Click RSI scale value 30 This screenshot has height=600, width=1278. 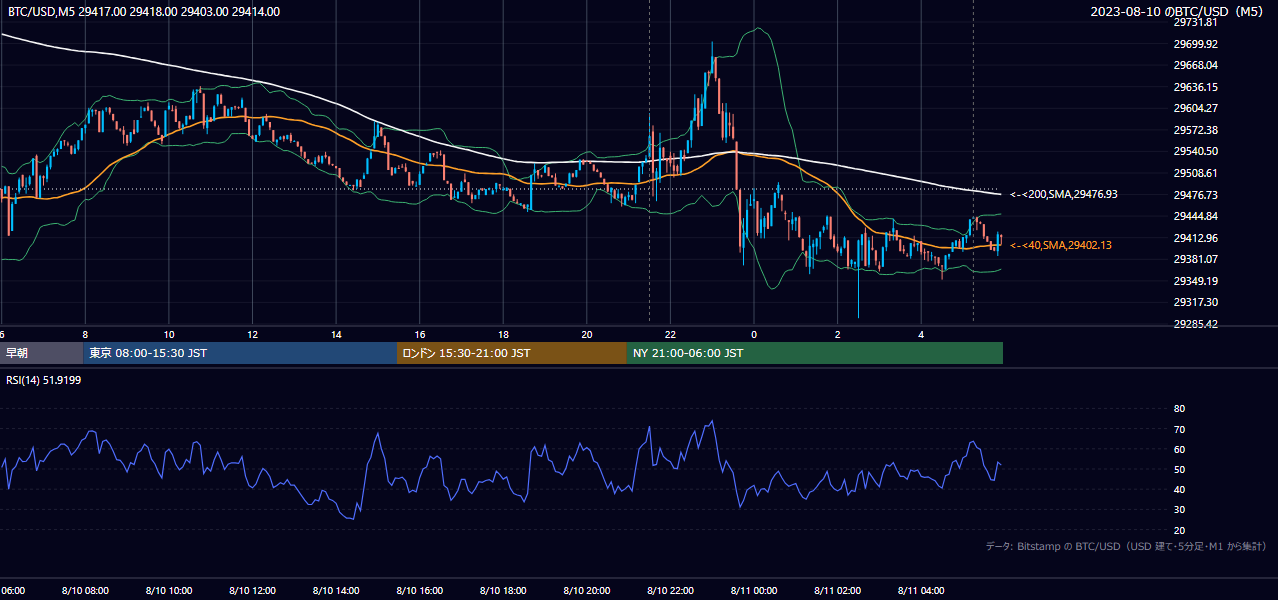[1179, 509]
